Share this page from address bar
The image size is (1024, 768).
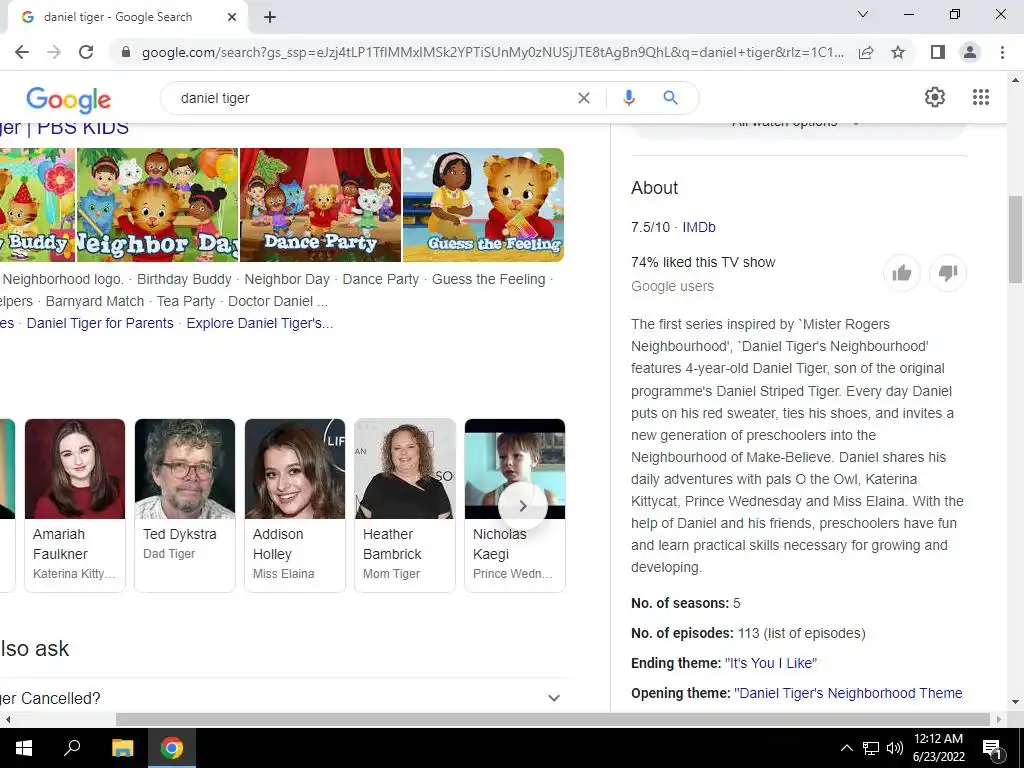pos(866,52)
